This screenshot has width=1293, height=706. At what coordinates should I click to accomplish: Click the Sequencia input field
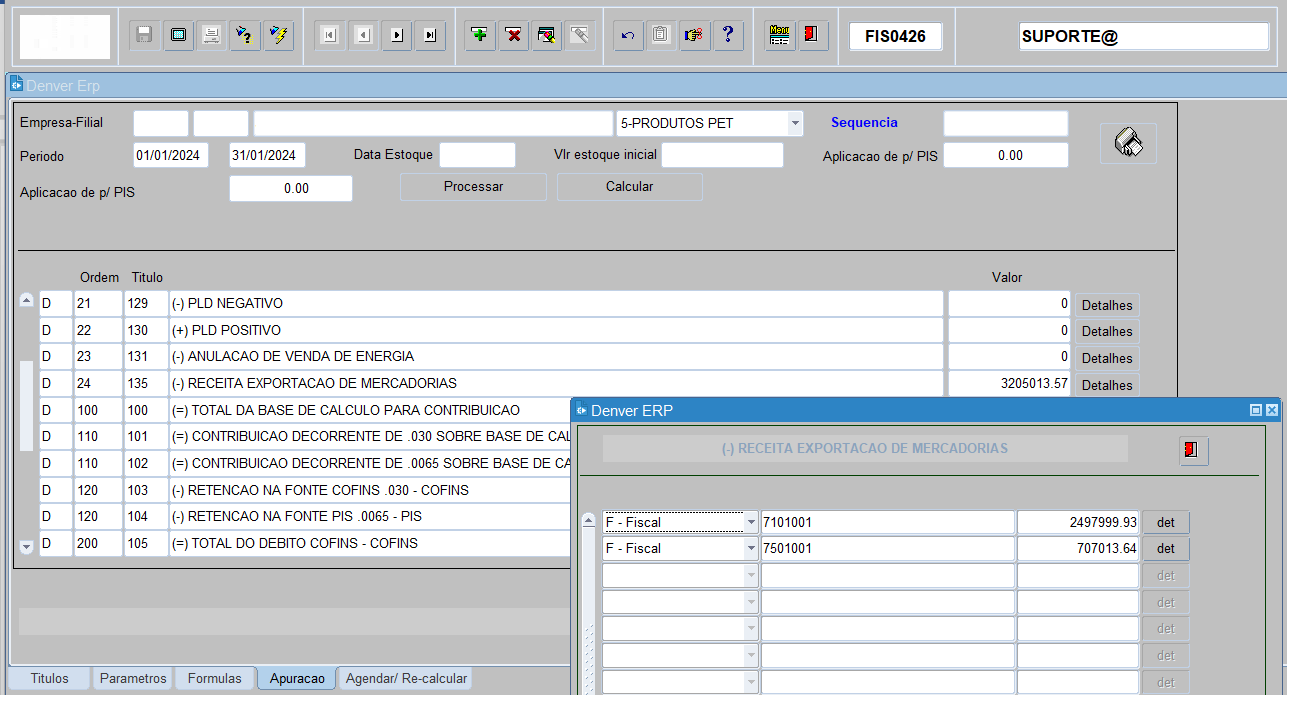pos(1006,123)
